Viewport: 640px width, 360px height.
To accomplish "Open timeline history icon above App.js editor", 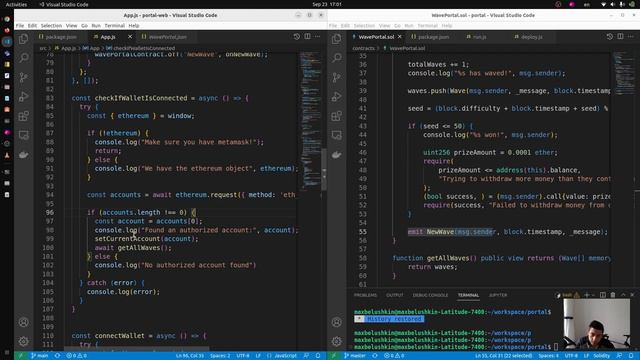I will pos(297,37).
